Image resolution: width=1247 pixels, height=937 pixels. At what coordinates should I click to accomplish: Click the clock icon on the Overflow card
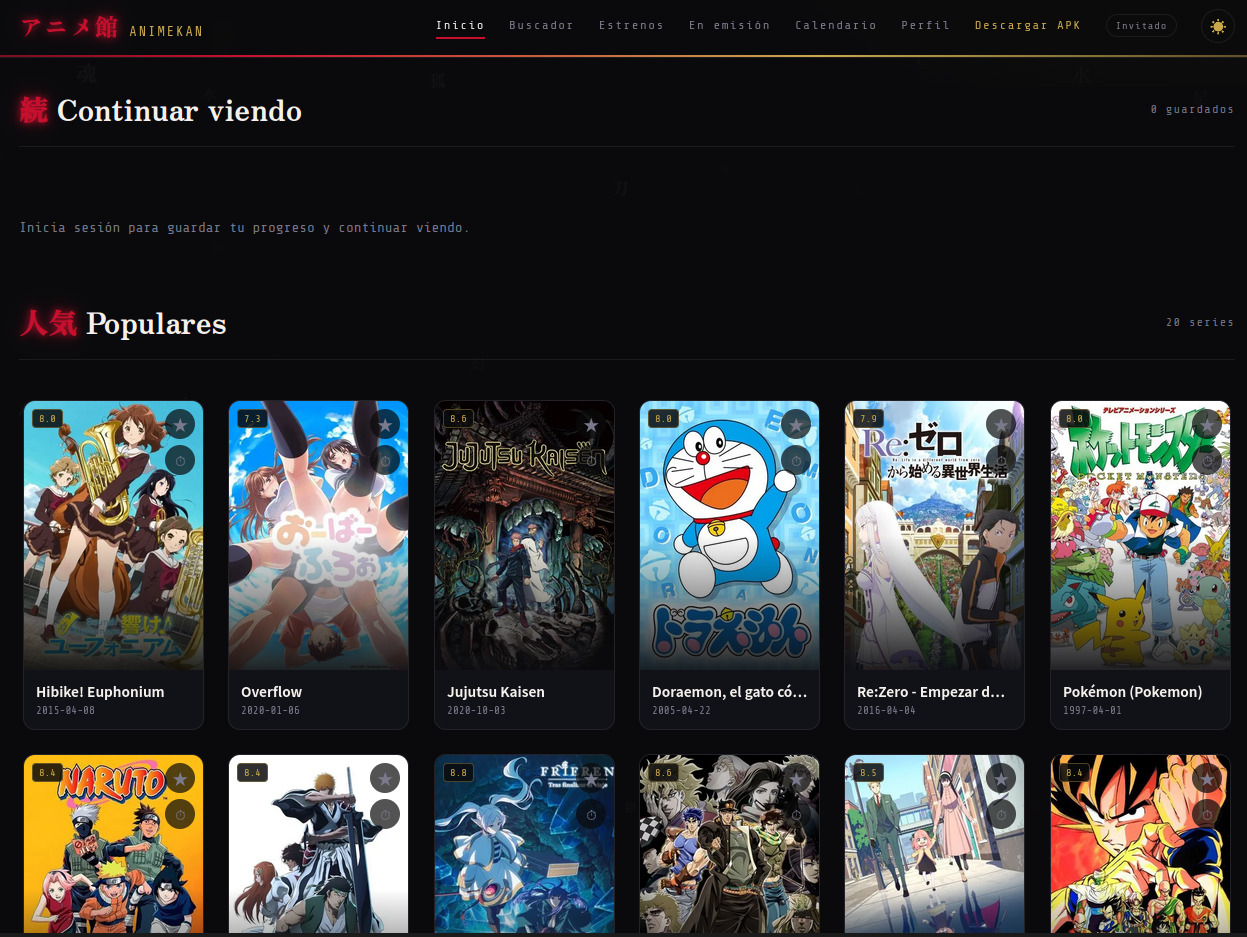click(x=385, y=460)
